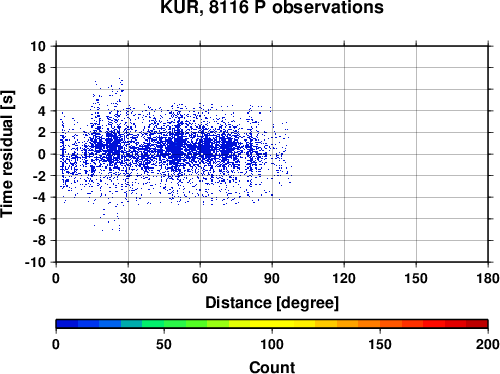The image size is (500, 374).
Task: Click the y-axis tick label 10
Action: (38, 46)
